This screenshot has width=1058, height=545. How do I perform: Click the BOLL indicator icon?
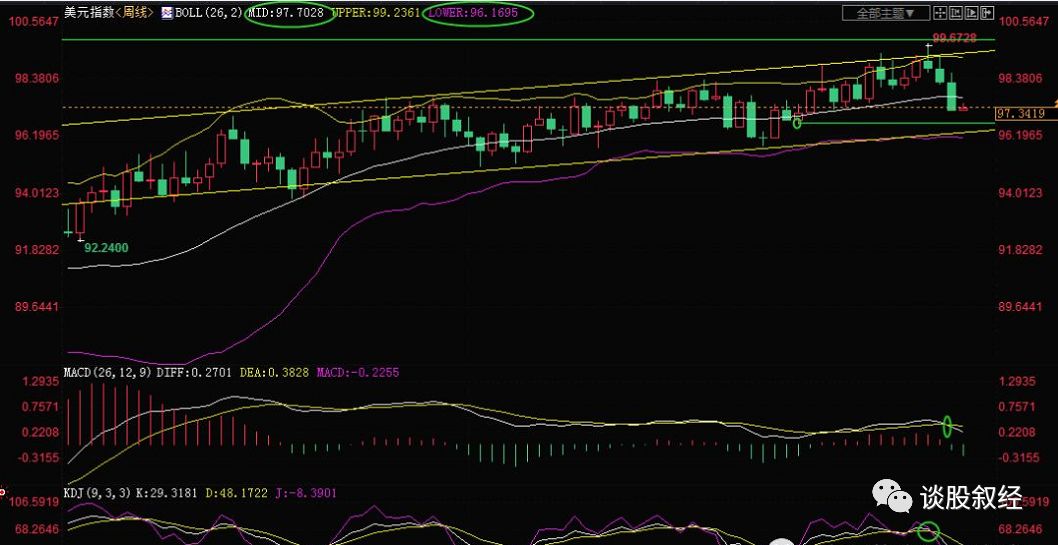[167, 12]
